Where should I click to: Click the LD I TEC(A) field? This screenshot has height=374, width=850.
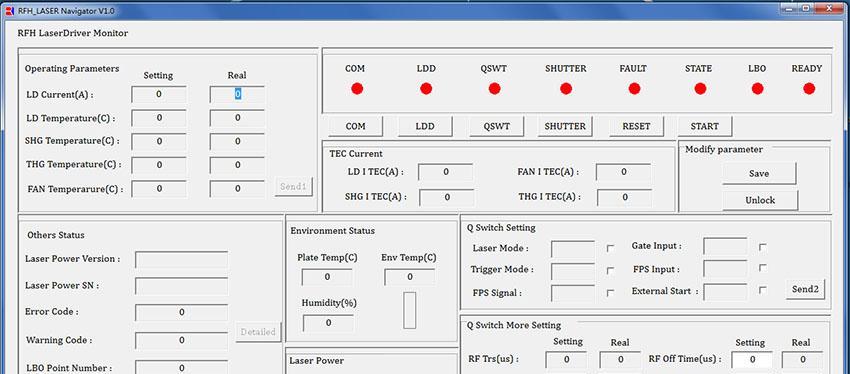[446, 172]
